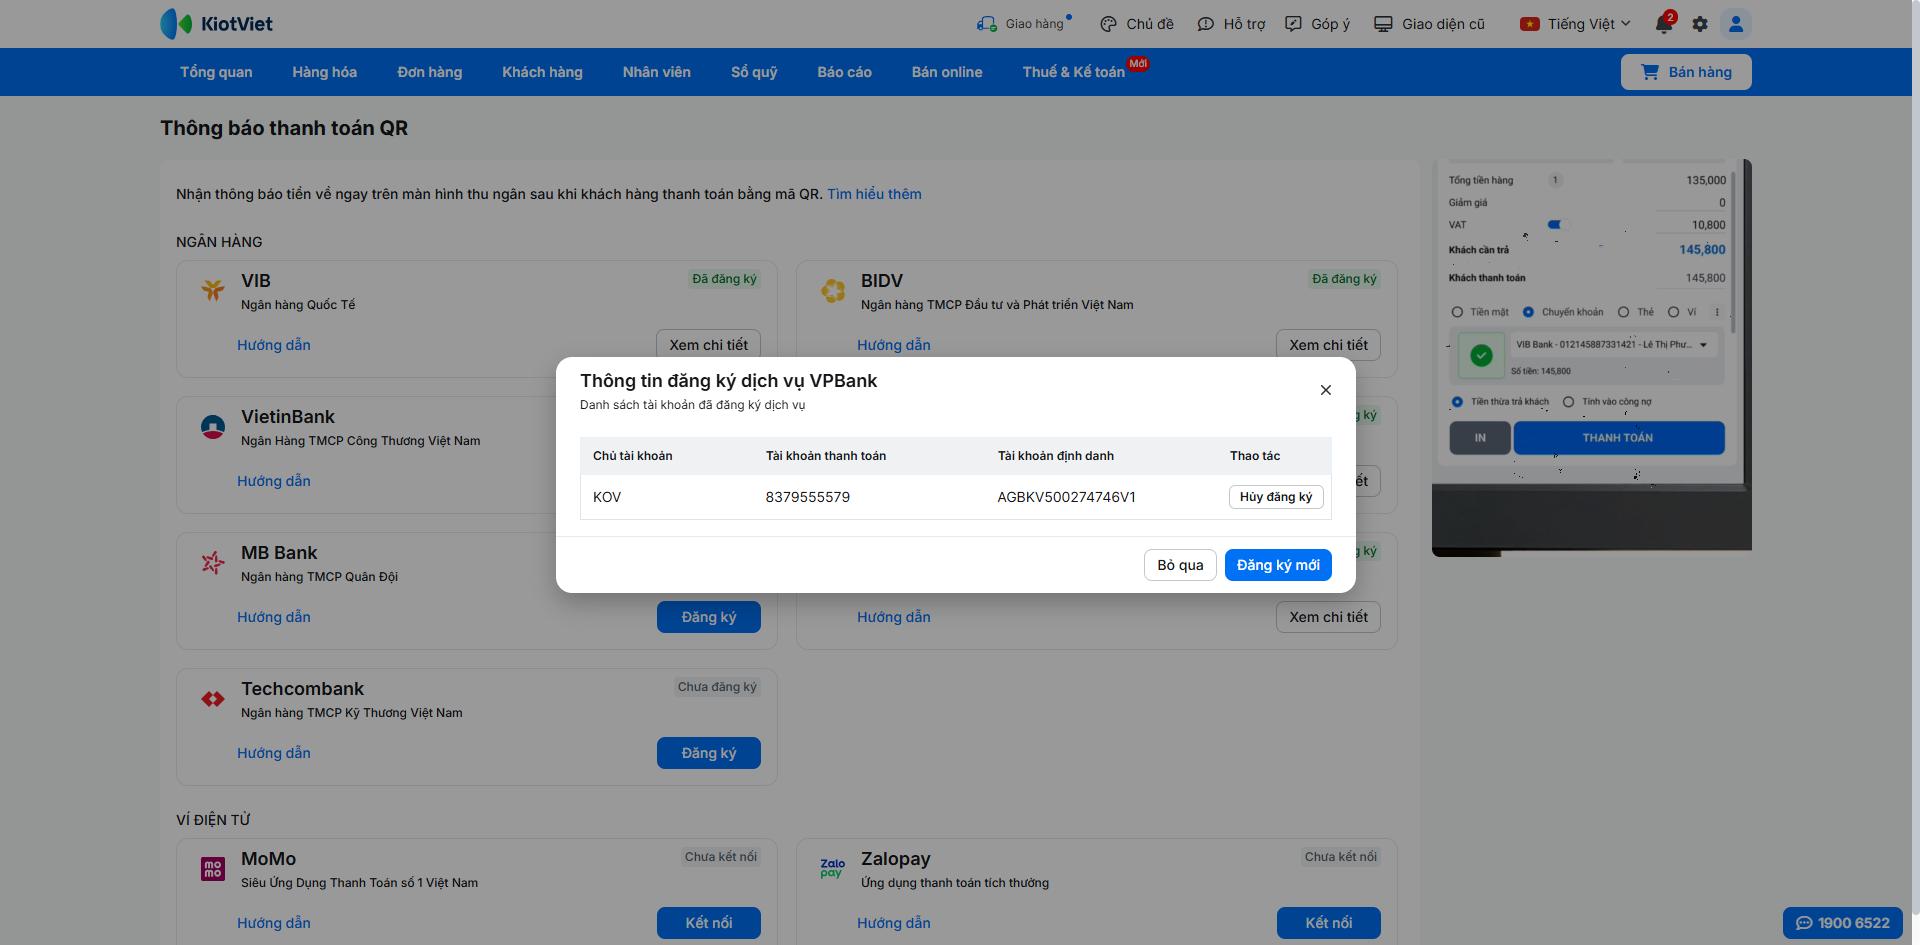The image size is (1920, 945).
Task: Open the settings gear icon
Action: (1700, 24)
